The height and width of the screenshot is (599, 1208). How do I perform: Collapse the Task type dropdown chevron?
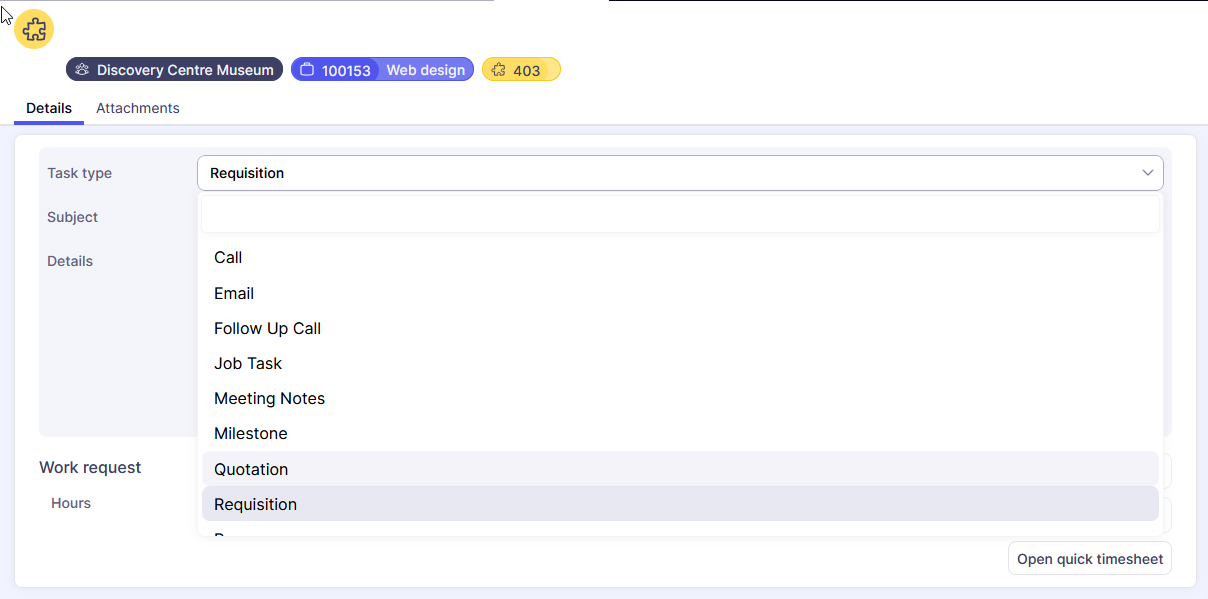pyautogui.click(x=1147, y=173)
